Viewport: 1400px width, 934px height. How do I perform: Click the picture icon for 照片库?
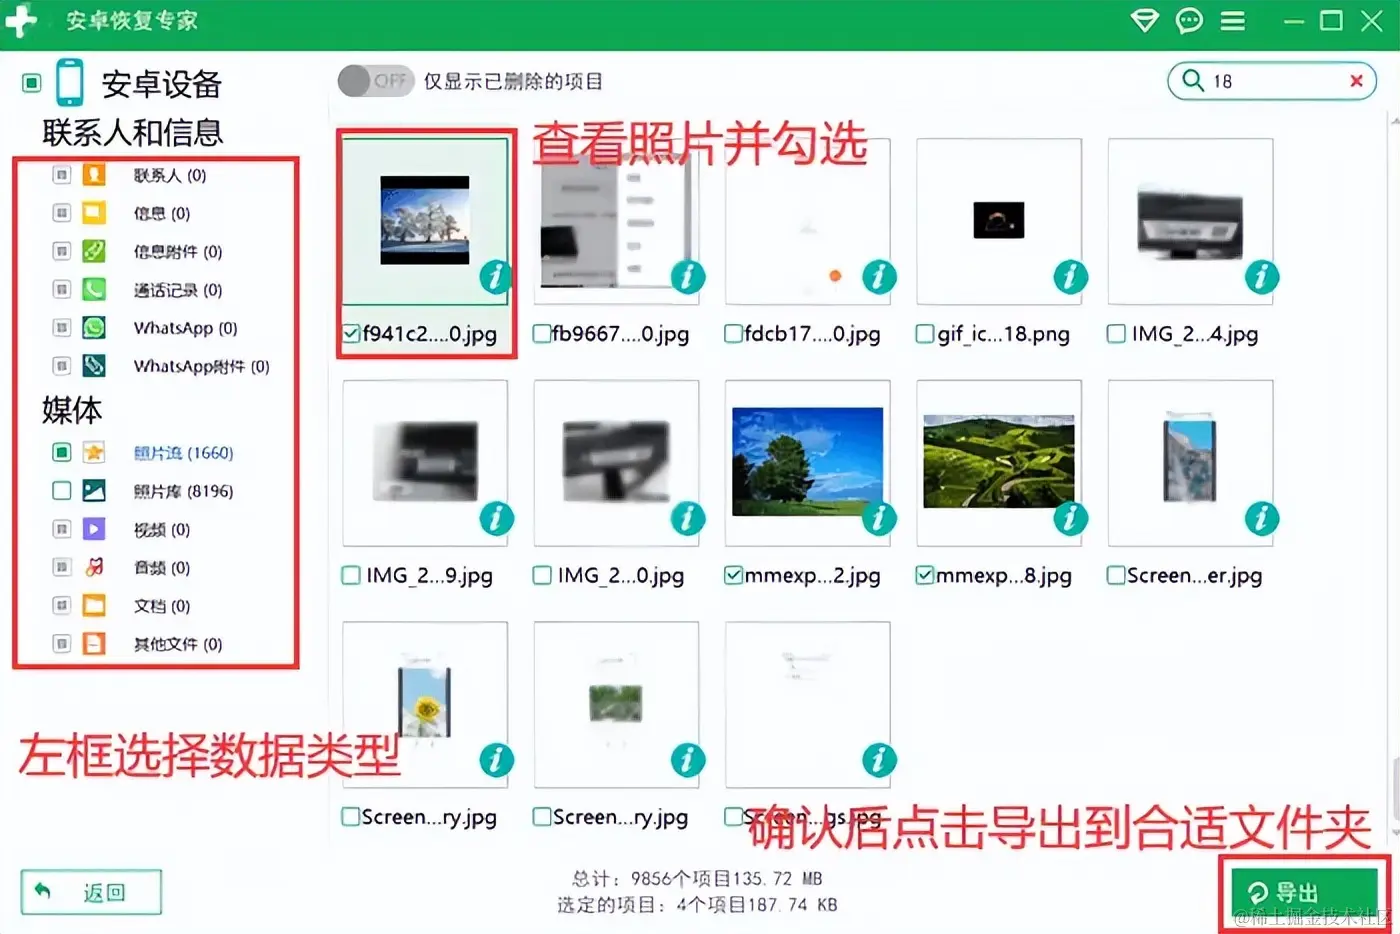[x=94, y=490]
